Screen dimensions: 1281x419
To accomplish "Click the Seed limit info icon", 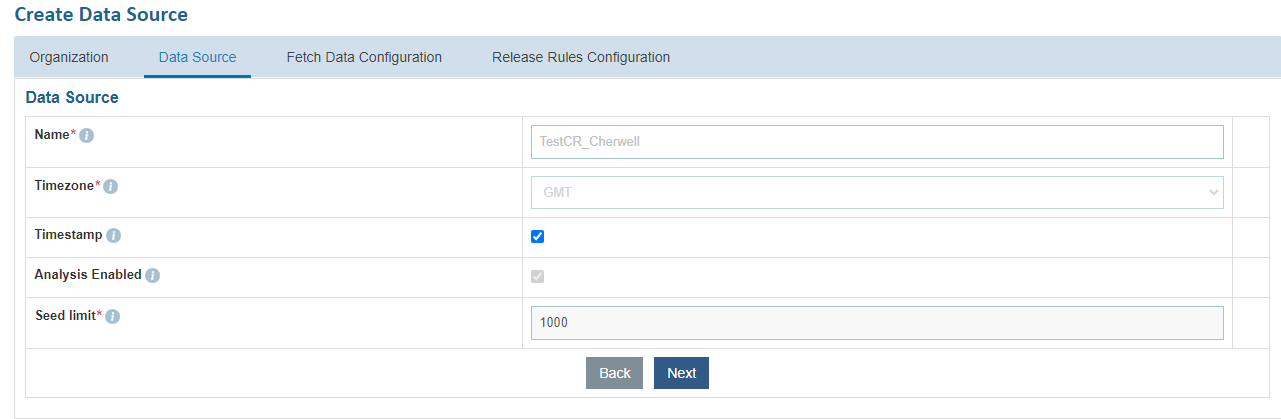I will tap(113, 317).
